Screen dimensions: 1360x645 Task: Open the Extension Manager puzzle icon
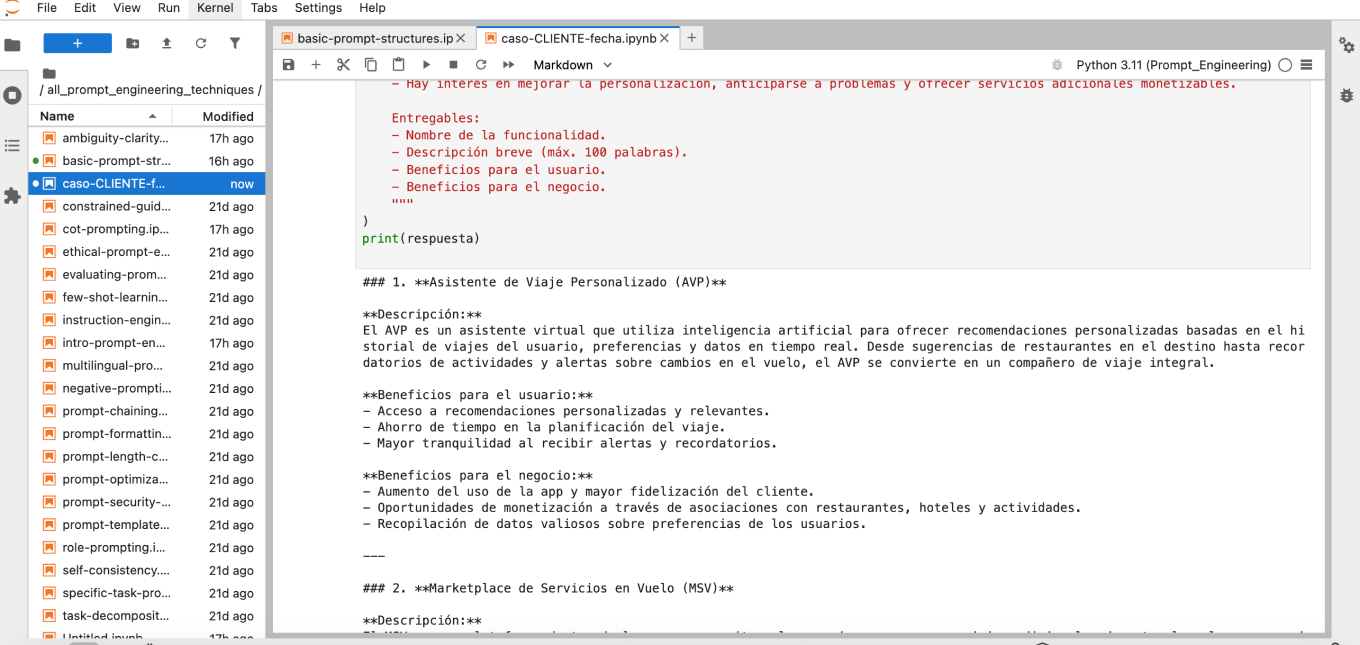coord(12,196)
